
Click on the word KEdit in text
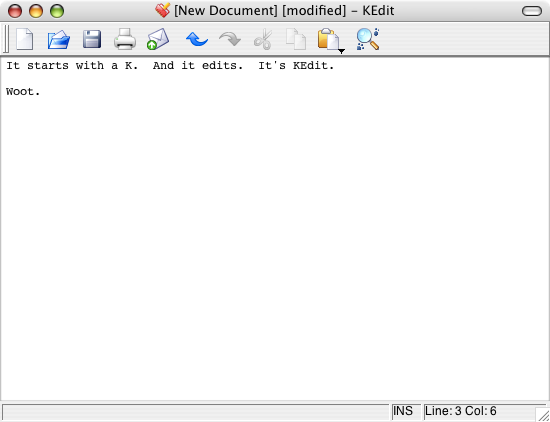pyautogui.click(x=310, y=66)
